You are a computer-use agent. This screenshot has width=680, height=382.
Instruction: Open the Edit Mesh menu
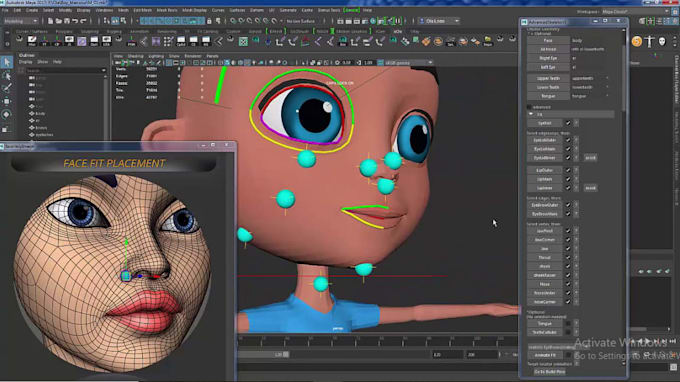click(x=142, y=10)
